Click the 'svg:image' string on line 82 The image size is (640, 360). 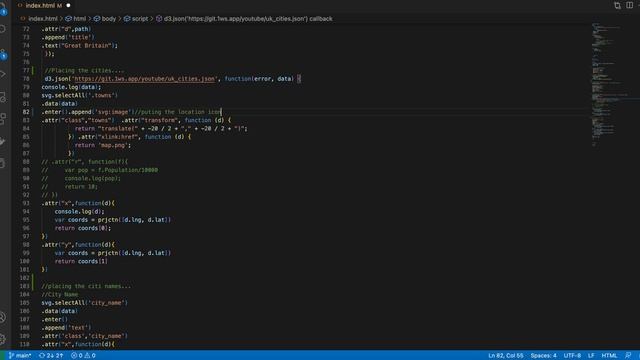click(112, 112)
